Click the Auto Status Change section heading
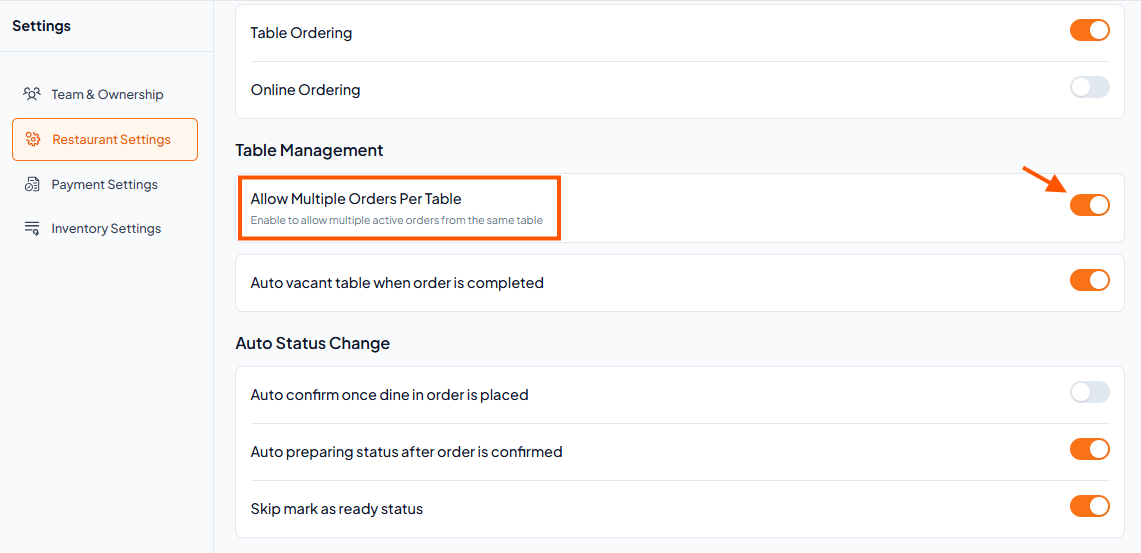This screenshot has height=553, width=1141. point(313,343)
